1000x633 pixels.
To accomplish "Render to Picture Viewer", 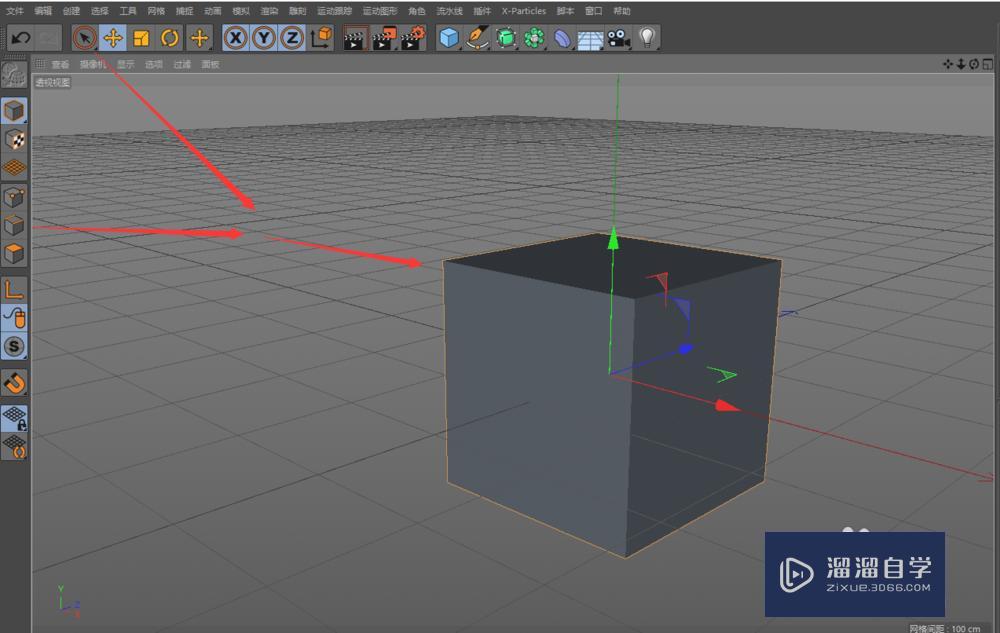I will coord(384,38).
